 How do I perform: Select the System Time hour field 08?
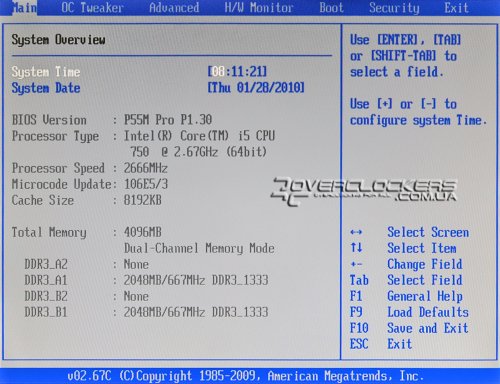[x=218, y=71]
